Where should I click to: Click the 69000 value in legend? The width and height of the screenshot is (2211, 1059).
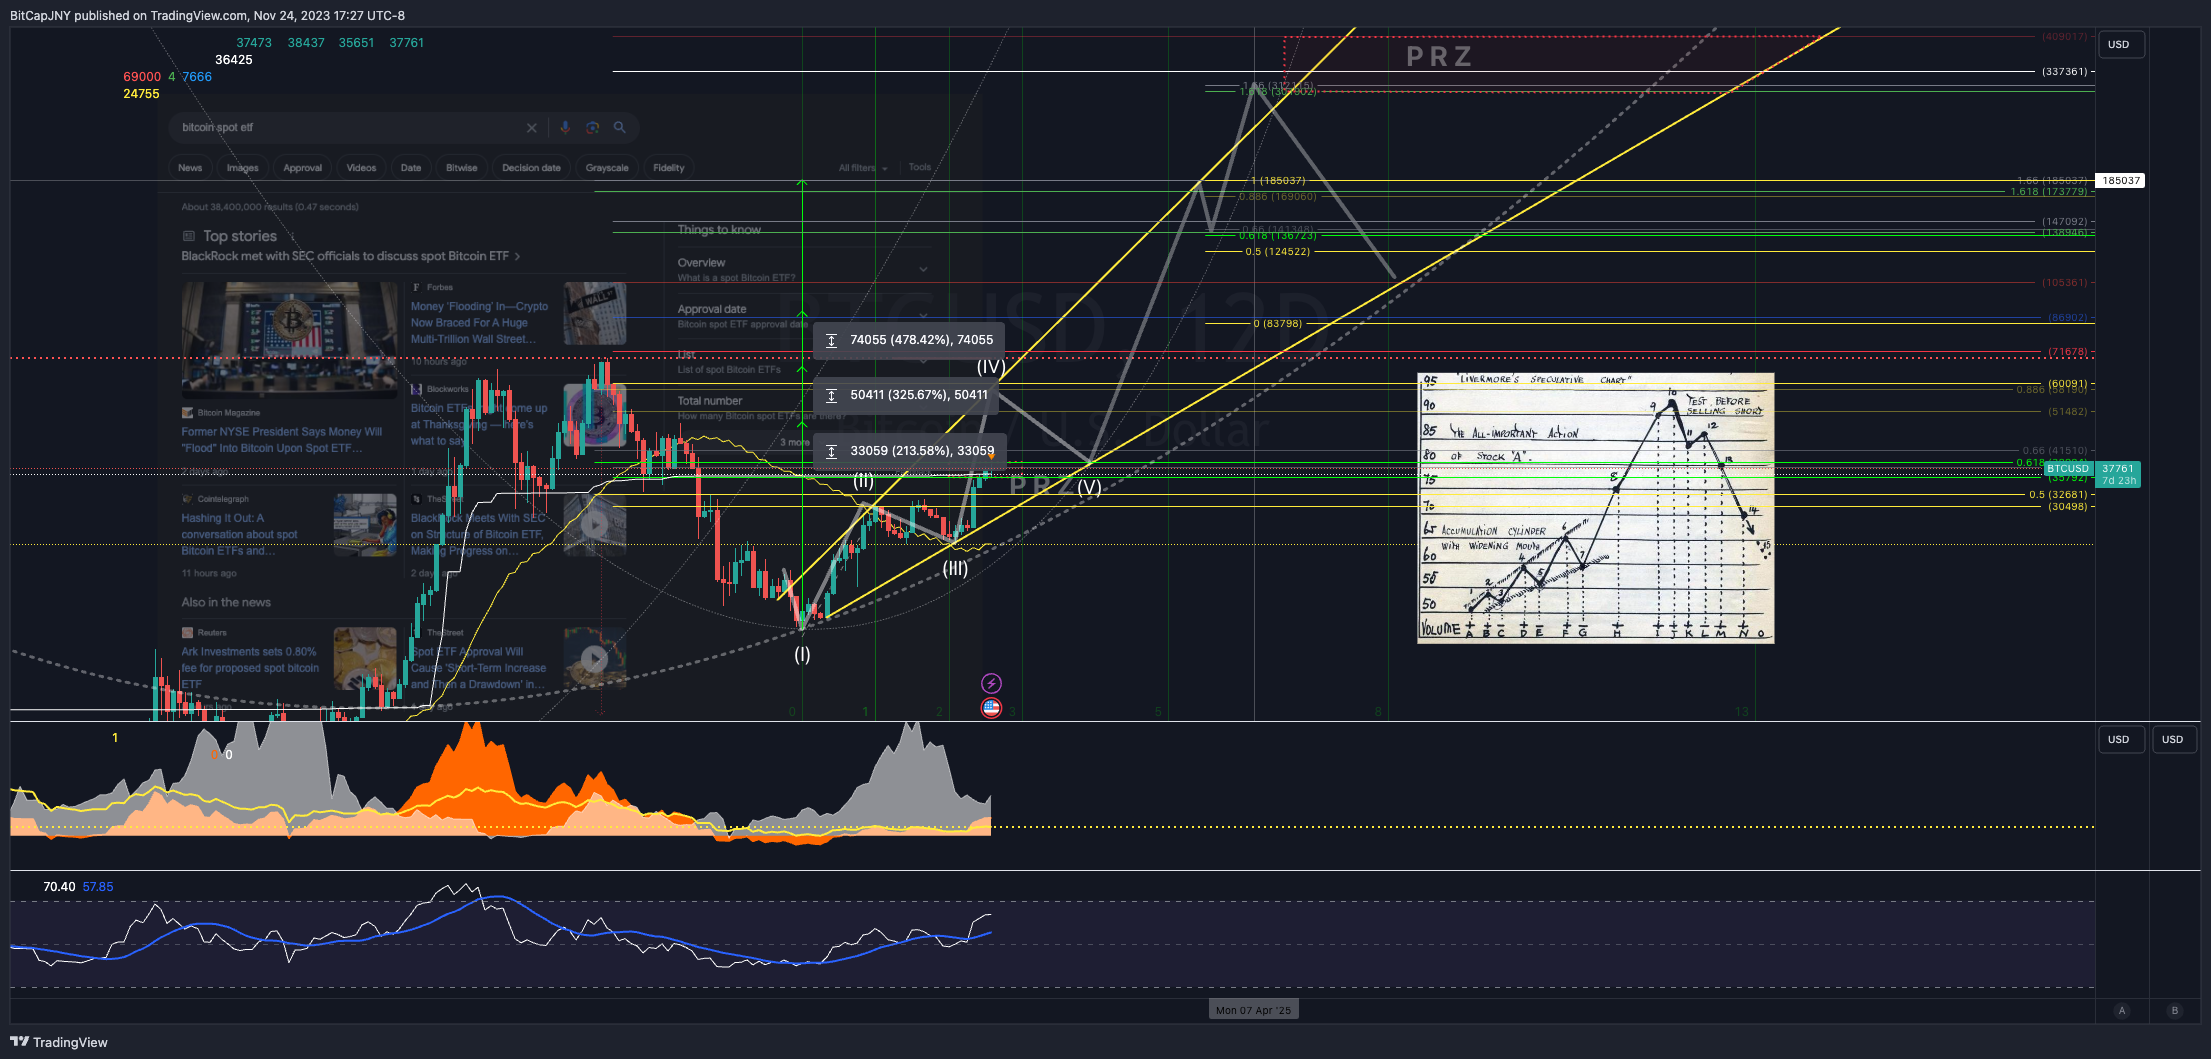(x=142, y=77)
